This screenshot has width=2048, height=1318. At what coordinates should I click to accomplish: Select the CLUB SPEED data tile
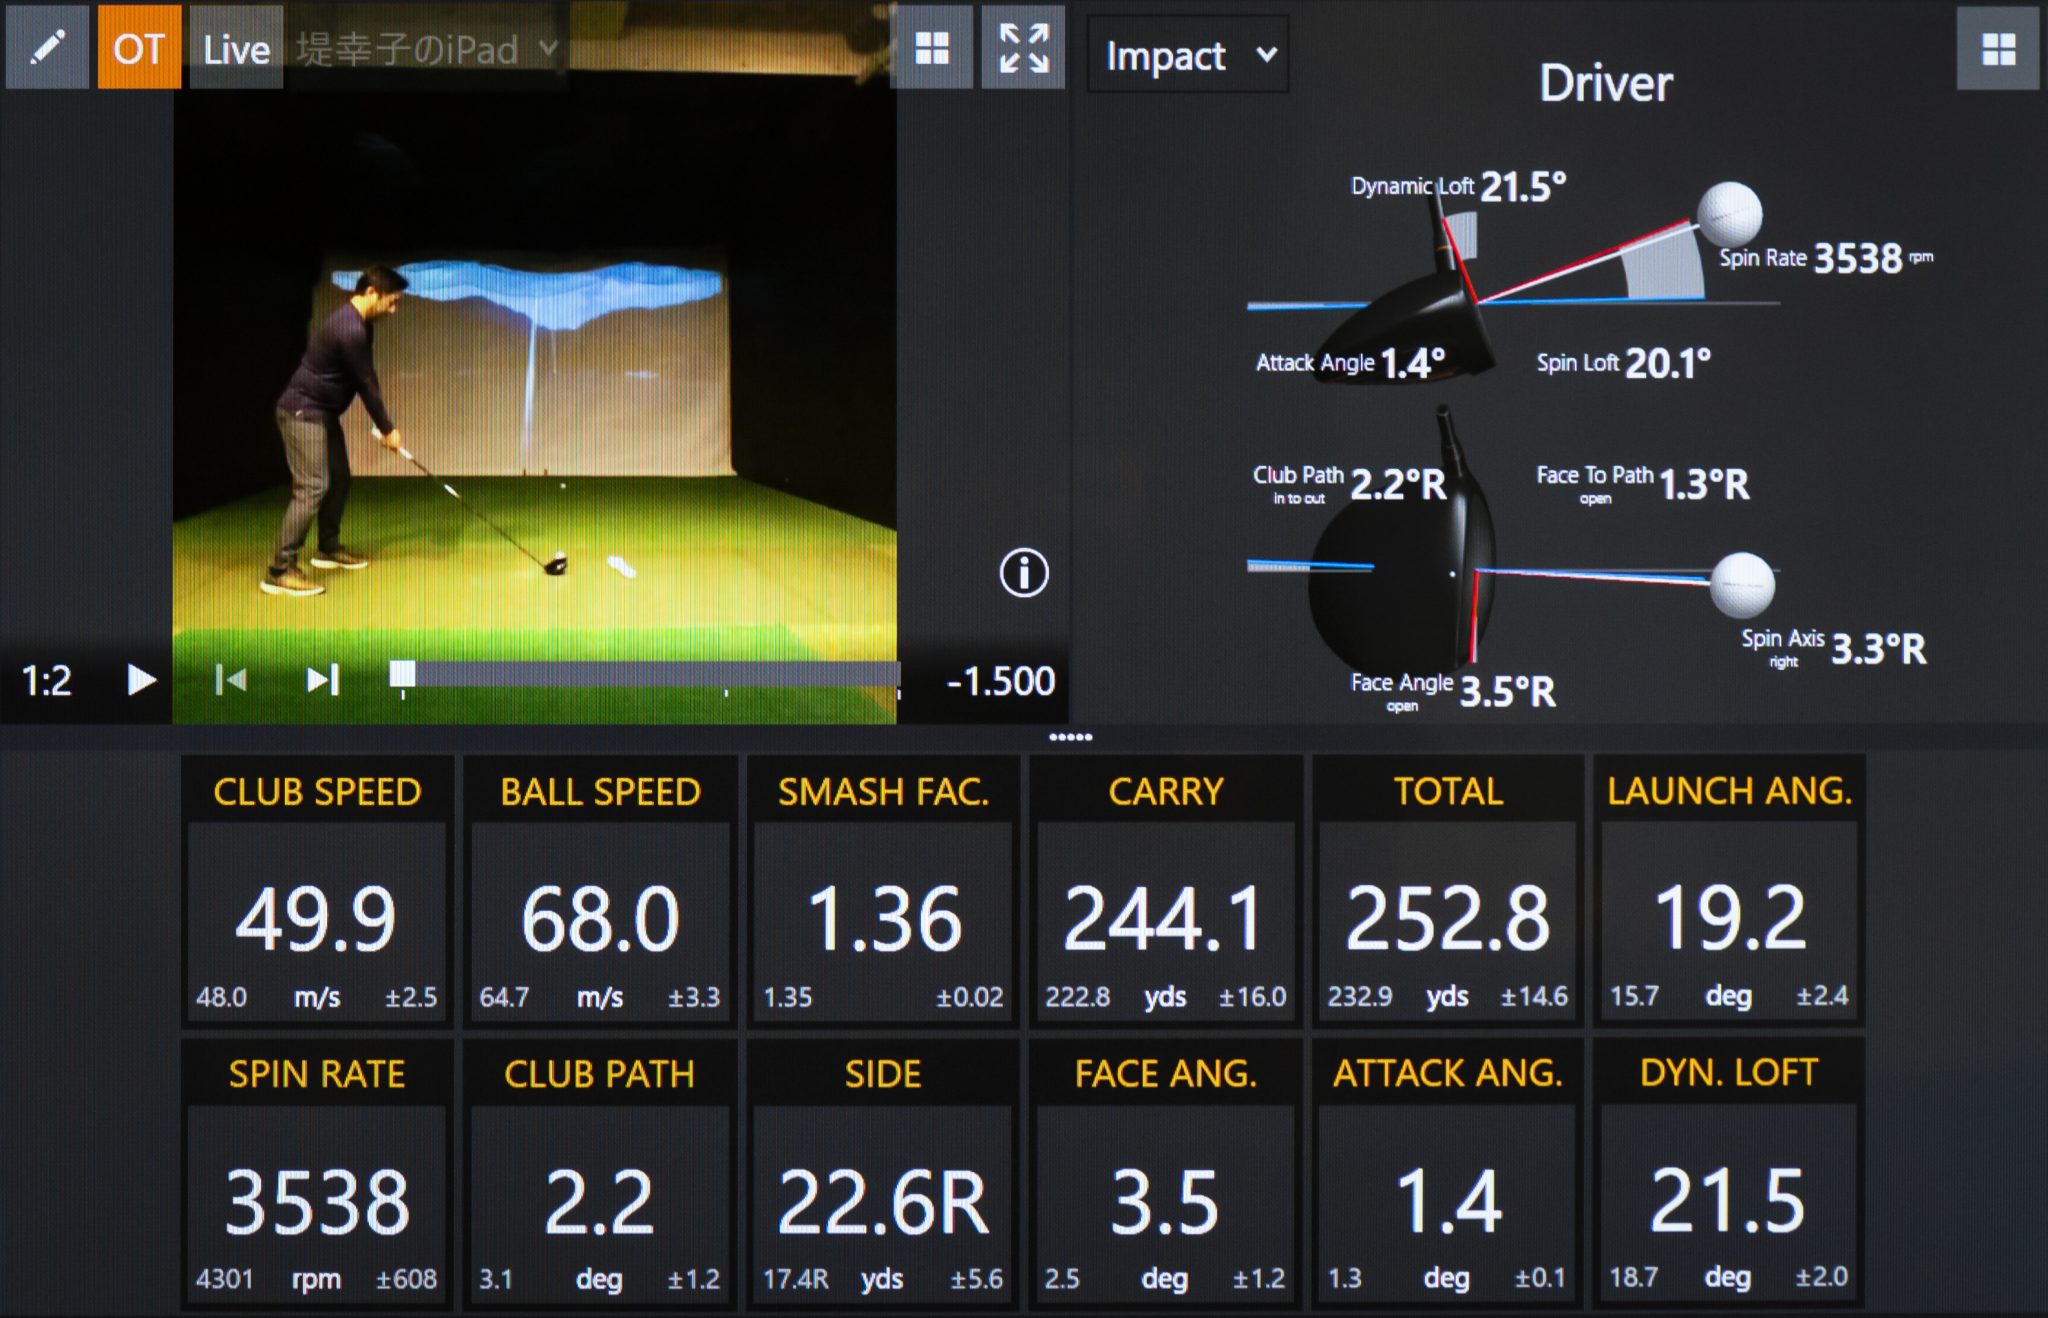pyautogui.click(x=317, y=891)
